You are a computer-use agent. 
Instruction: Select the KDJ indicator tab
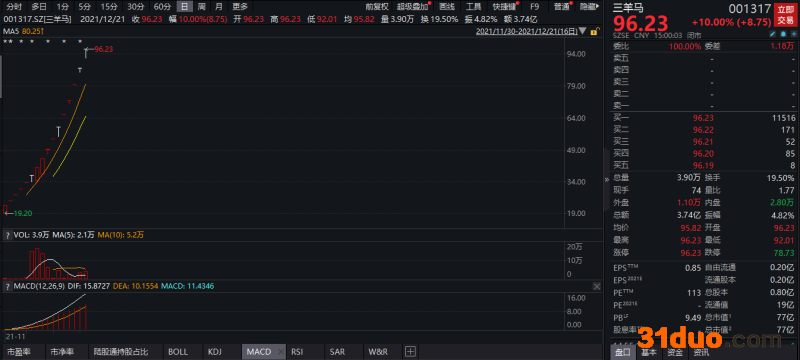[x=216, y=352]
